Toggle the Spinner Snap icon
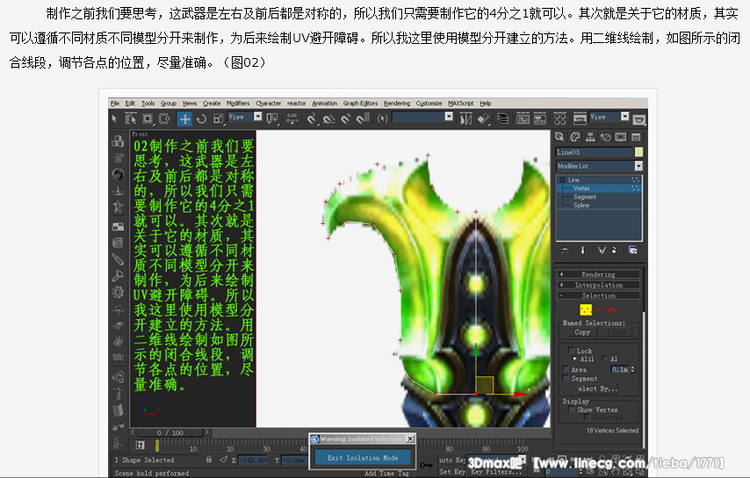The width and height of the screenshot is (750, 478). (363, 118)
